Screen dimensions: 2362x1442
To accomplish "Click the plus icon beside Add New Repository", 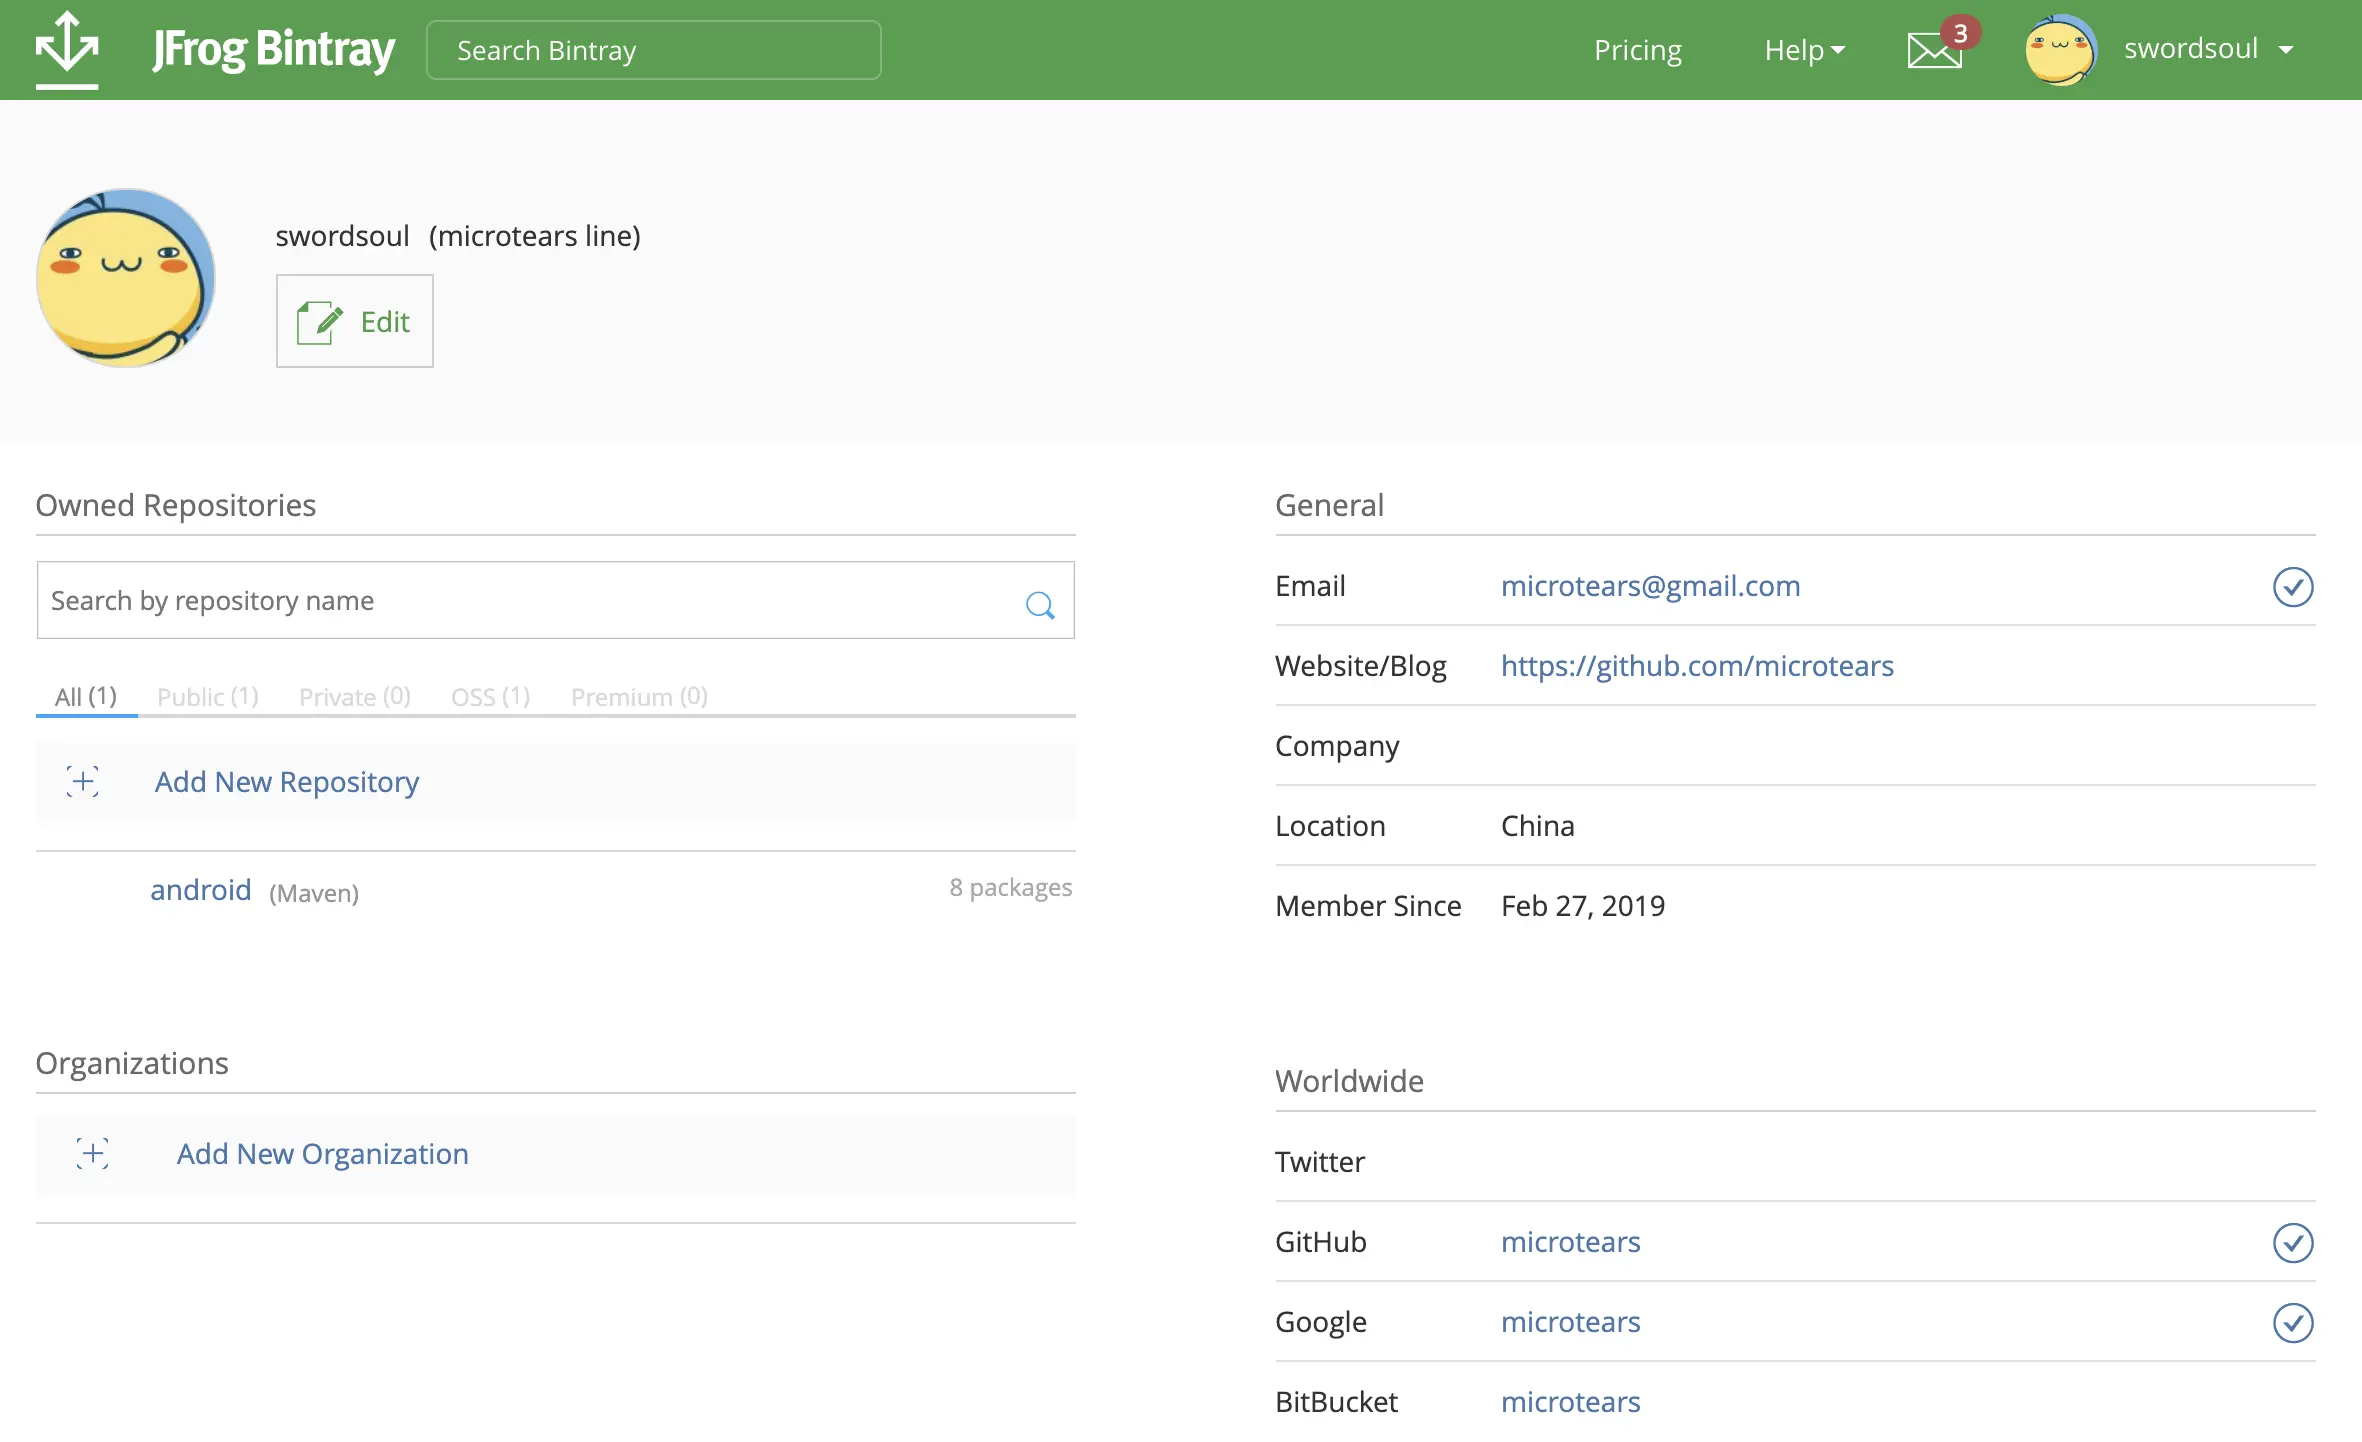I will pyautogui.click(x=83, y=781).
